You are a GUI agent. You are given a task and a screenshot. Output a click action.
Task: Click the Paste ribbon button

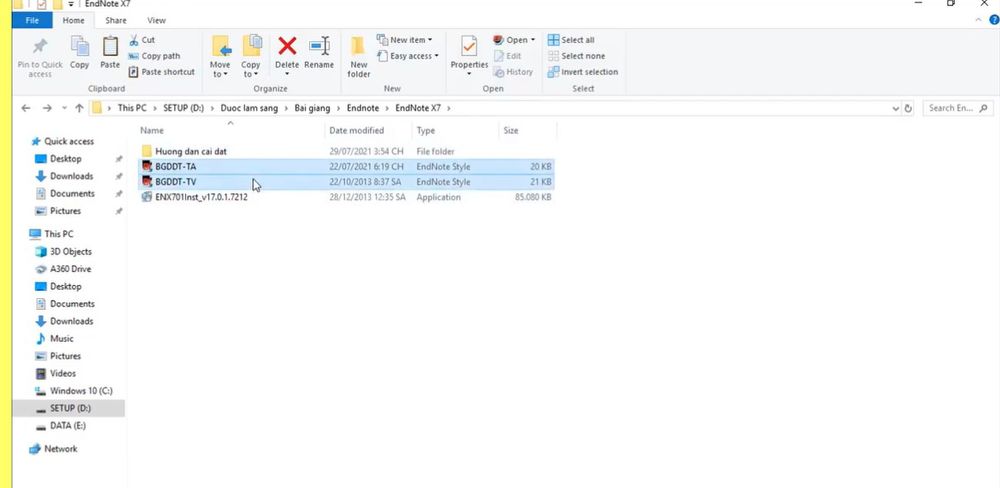[110, 52]
